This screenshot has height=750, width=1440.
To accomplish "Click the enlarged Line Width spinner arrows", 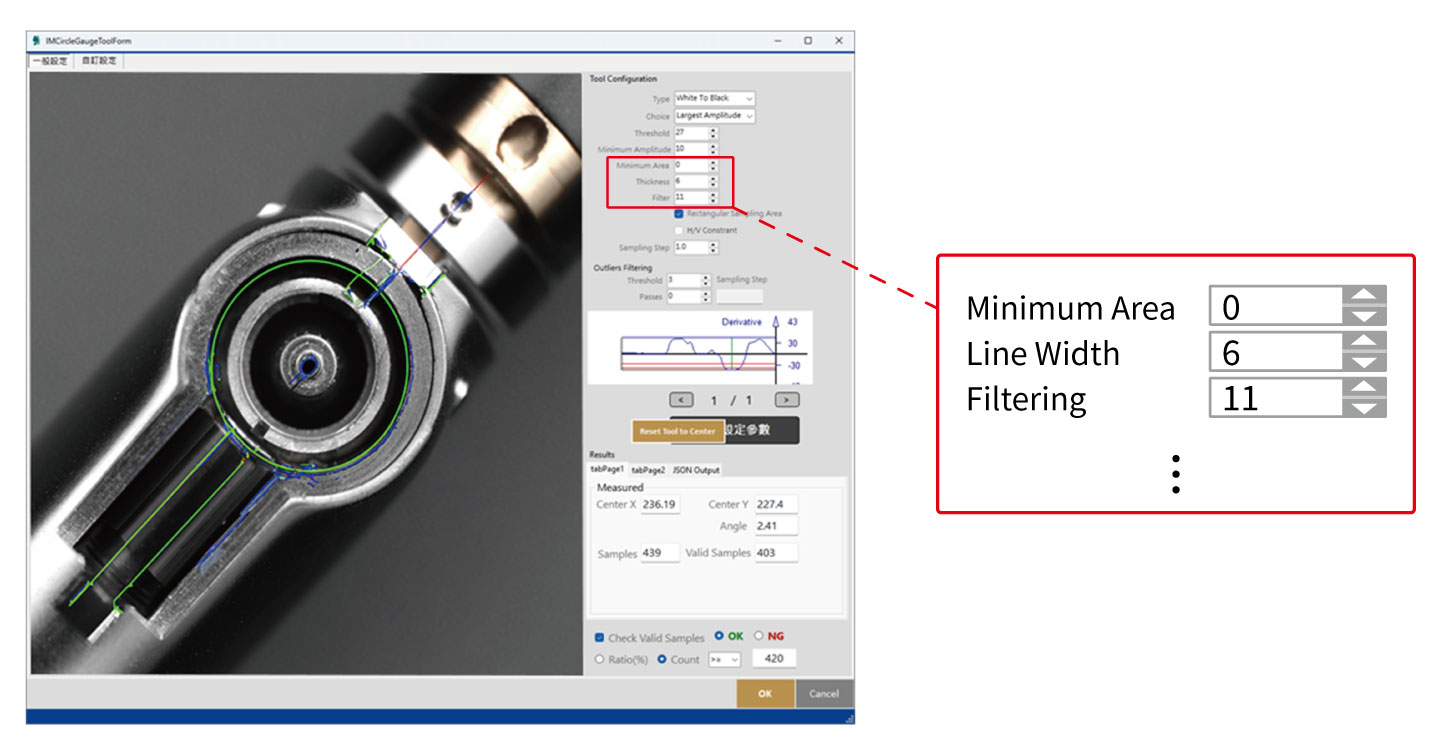I will coord(1364,352).
